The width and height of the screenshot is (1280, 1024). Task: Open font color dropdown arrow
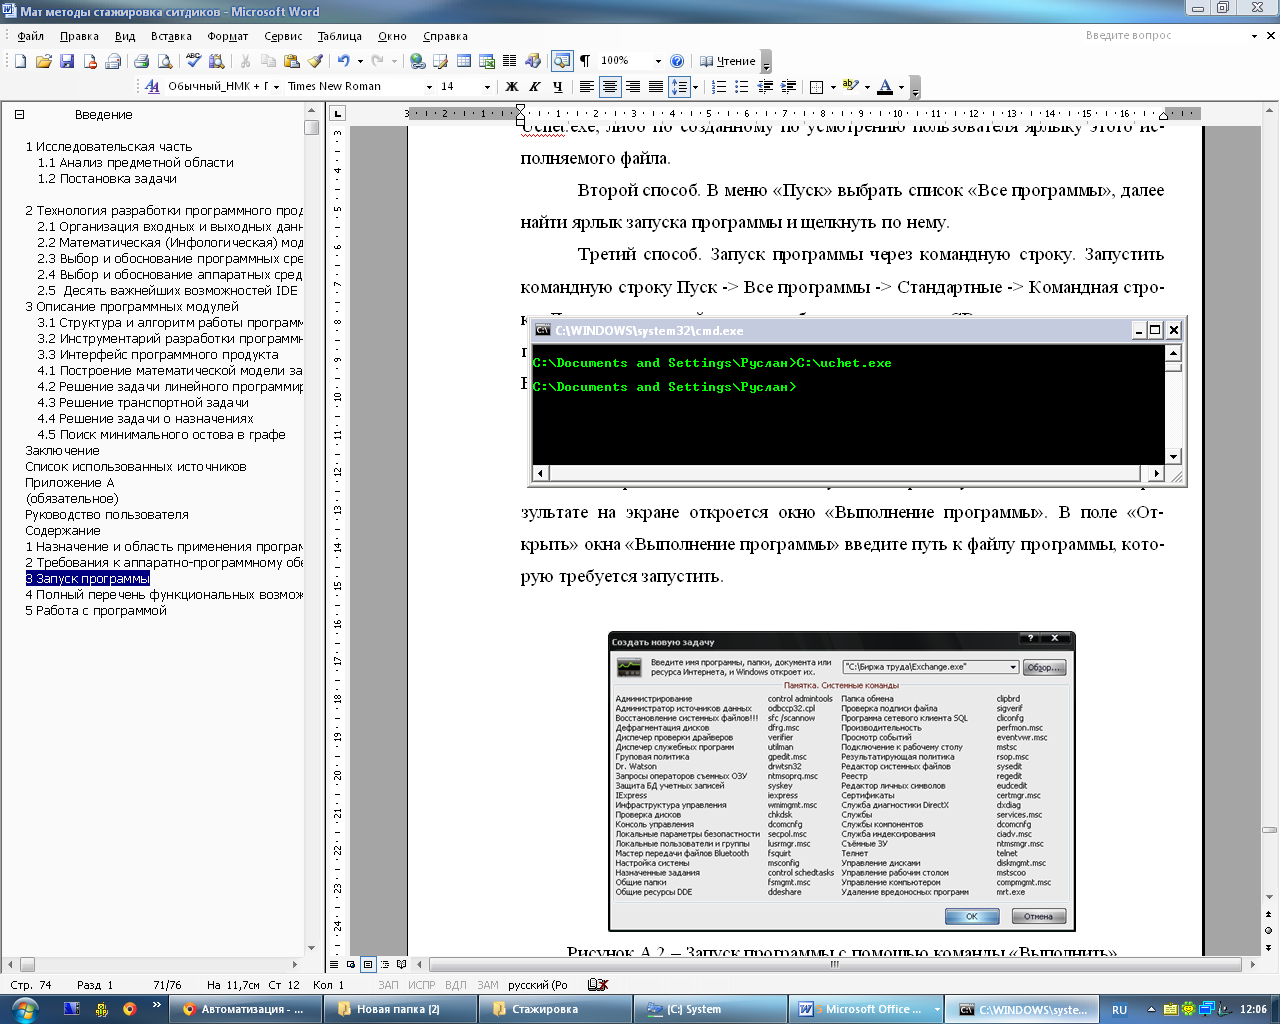(x=901, y=87)
